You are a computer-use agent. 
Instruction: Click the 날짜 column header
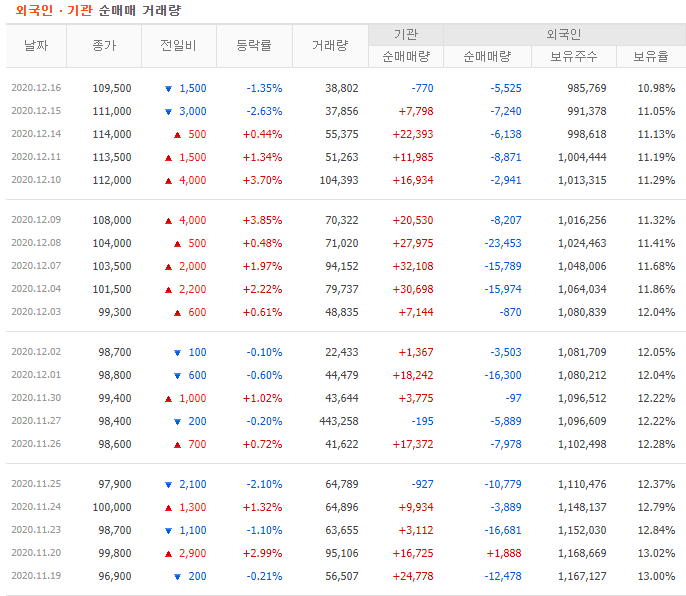click(36, 46)
